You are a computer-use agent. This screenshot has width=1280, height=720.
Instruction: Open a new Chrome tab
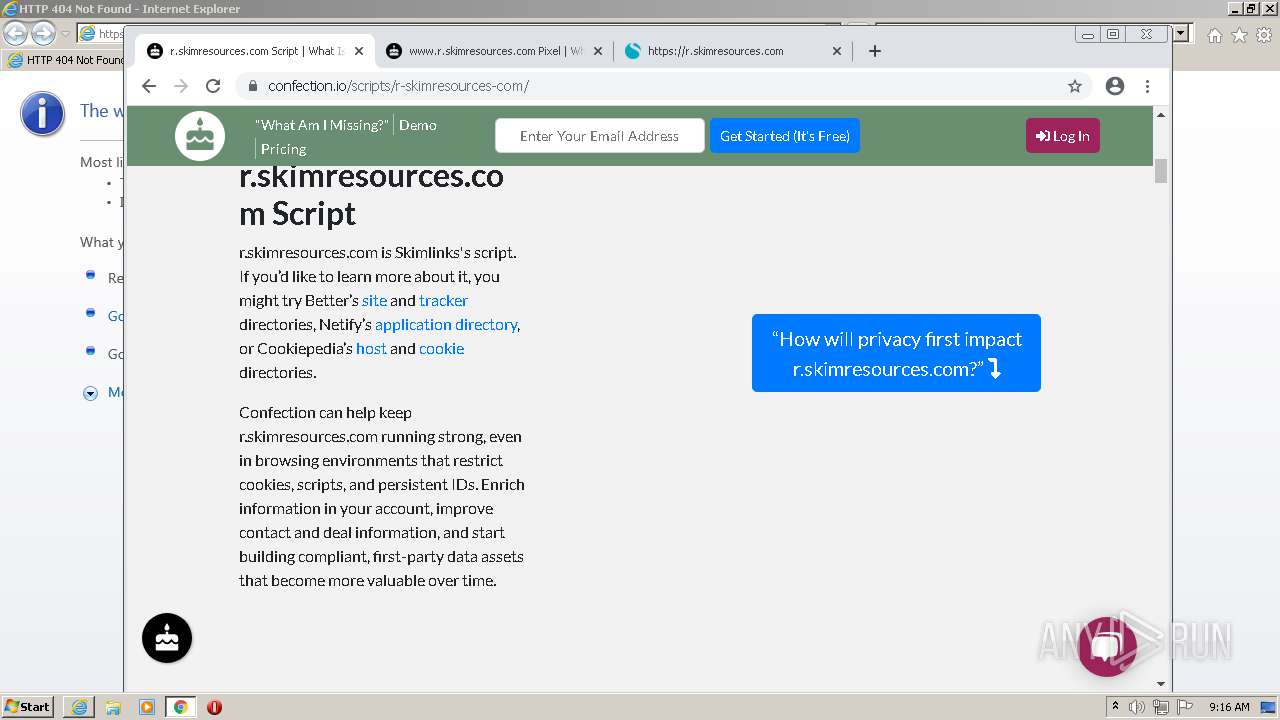pyautogui.click(x=875, y=51)
